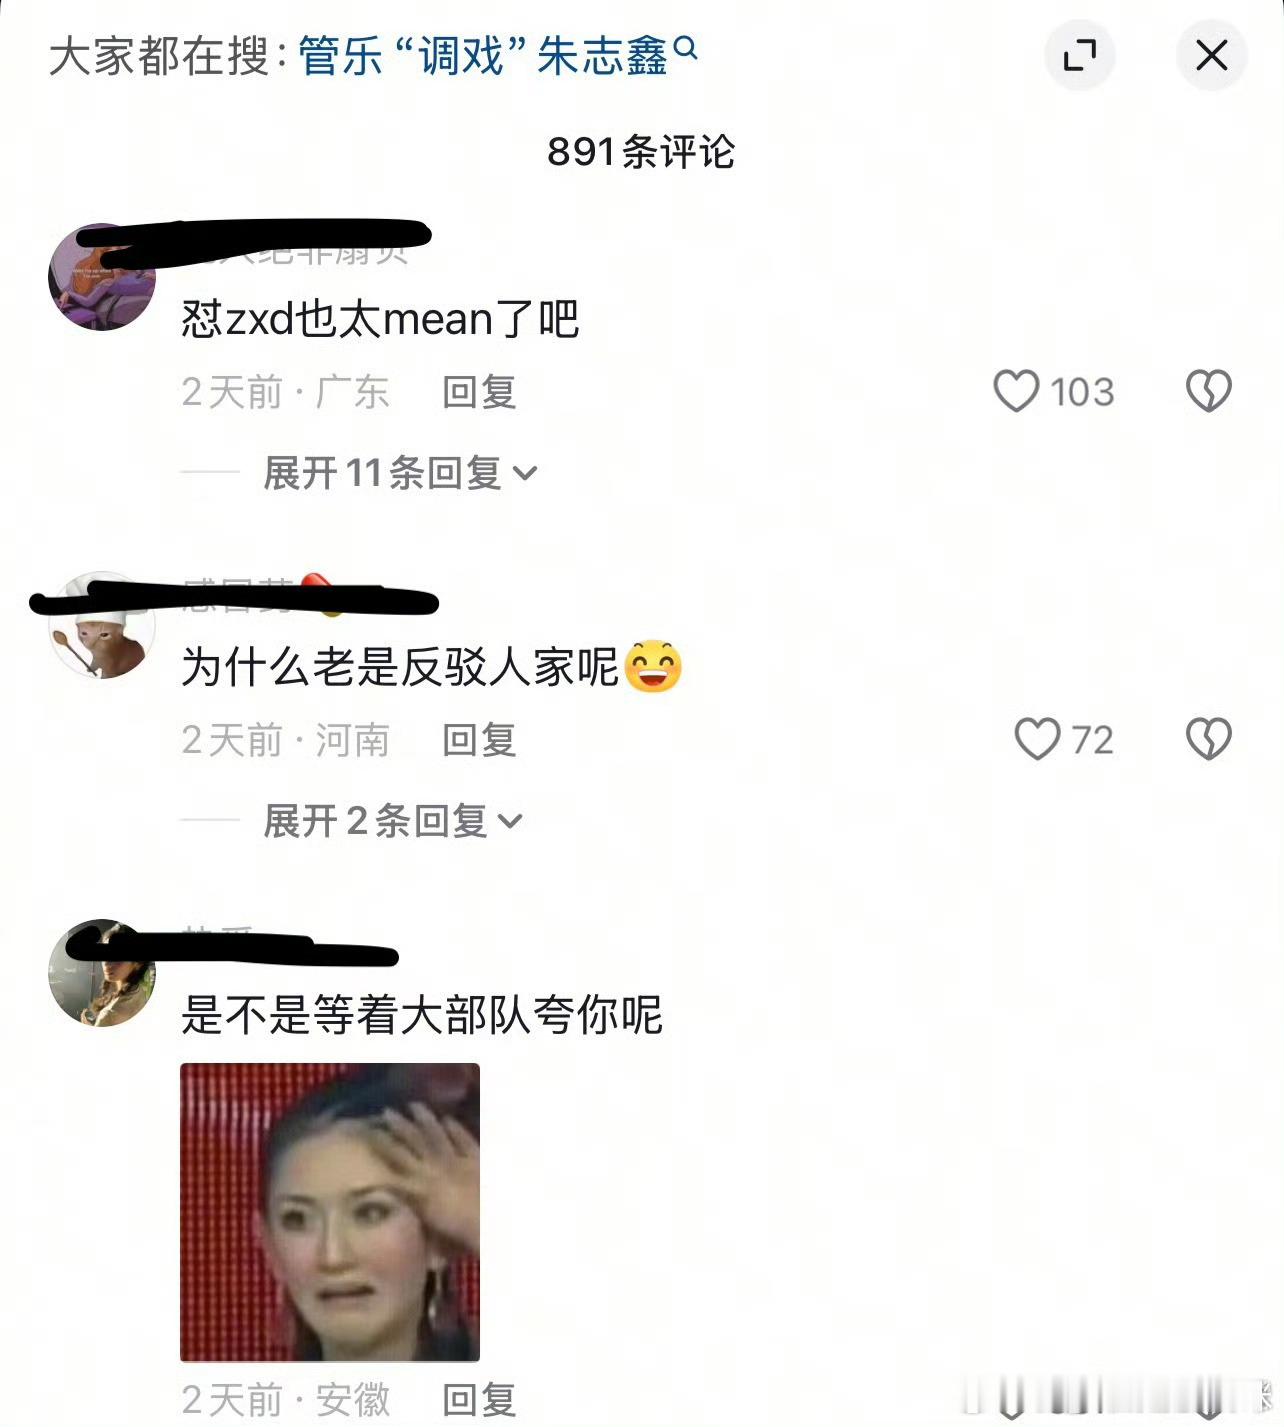This screenshot has height=1427, width=1284.
Task: Open the chef-hat cat avatar profile
Action: pos(102,626)
